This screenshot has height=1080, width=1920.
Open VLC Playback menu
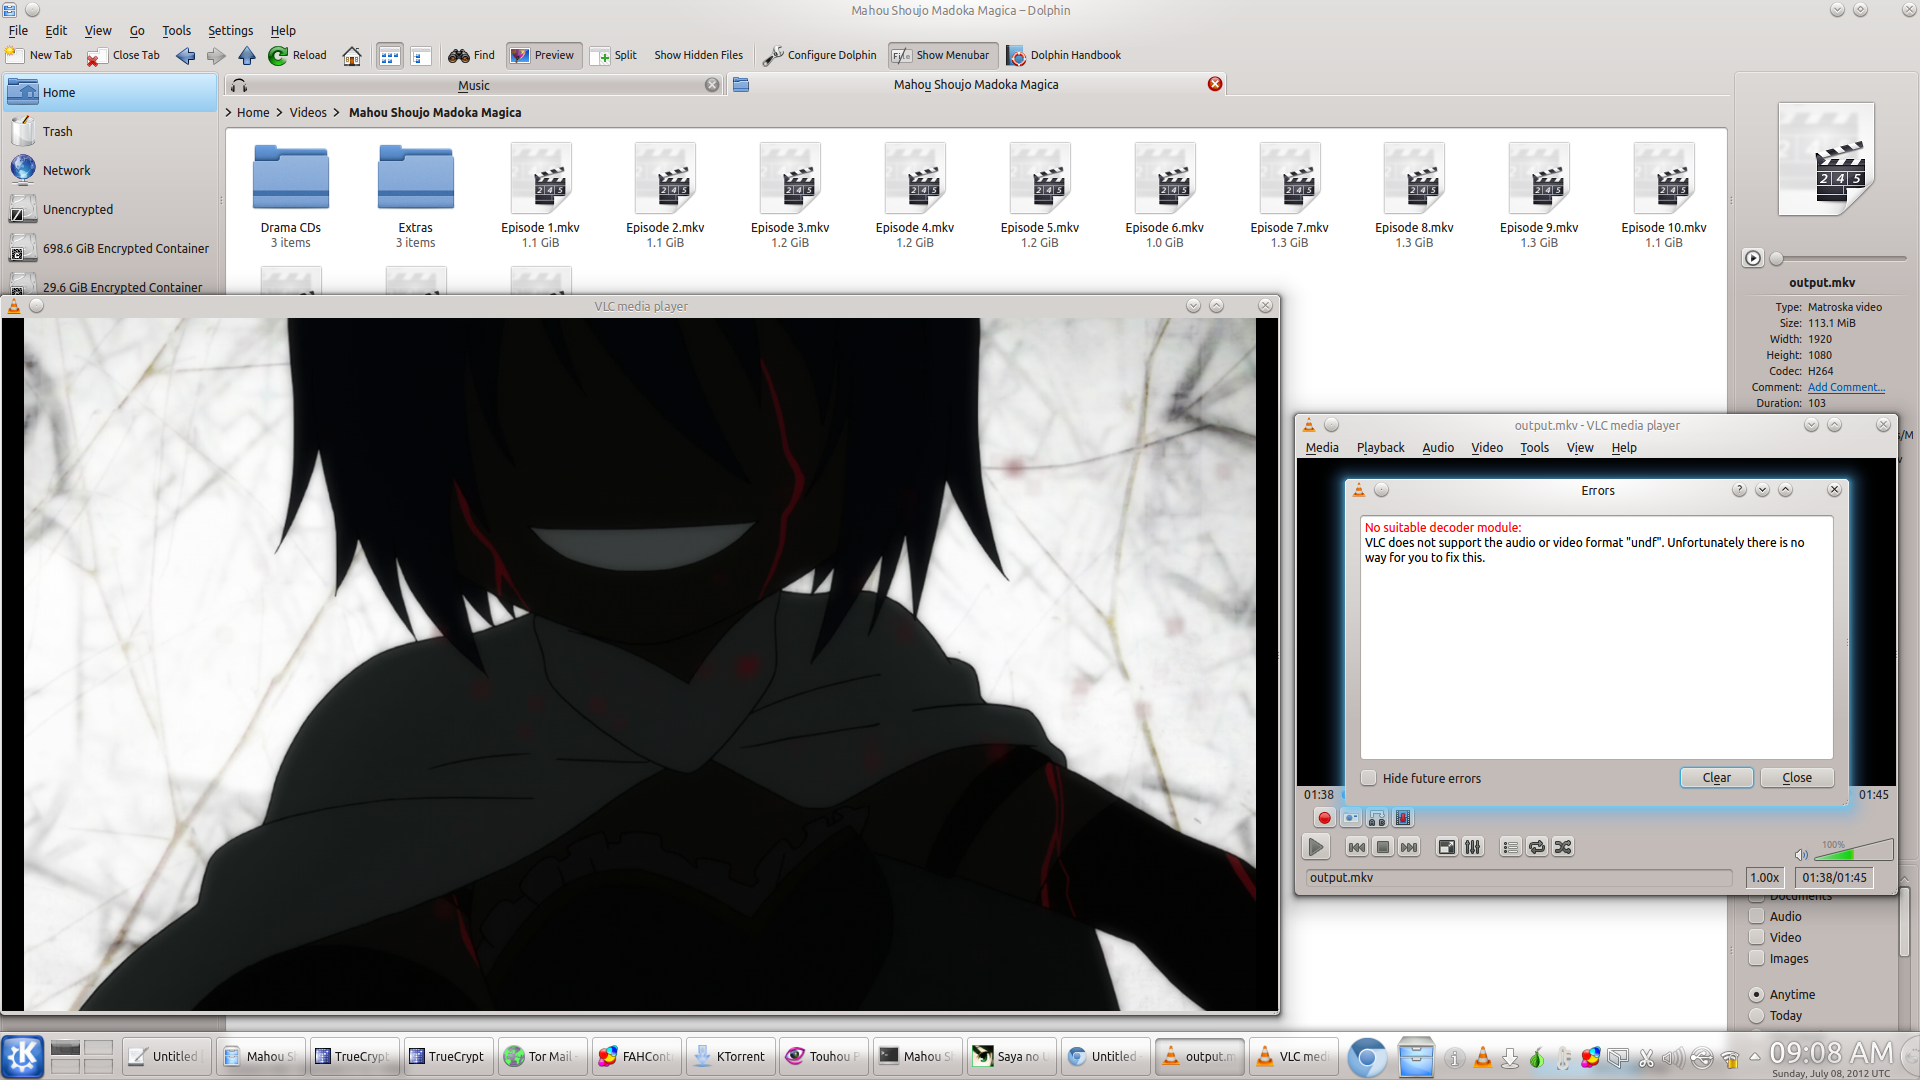tap(1380, 448)
